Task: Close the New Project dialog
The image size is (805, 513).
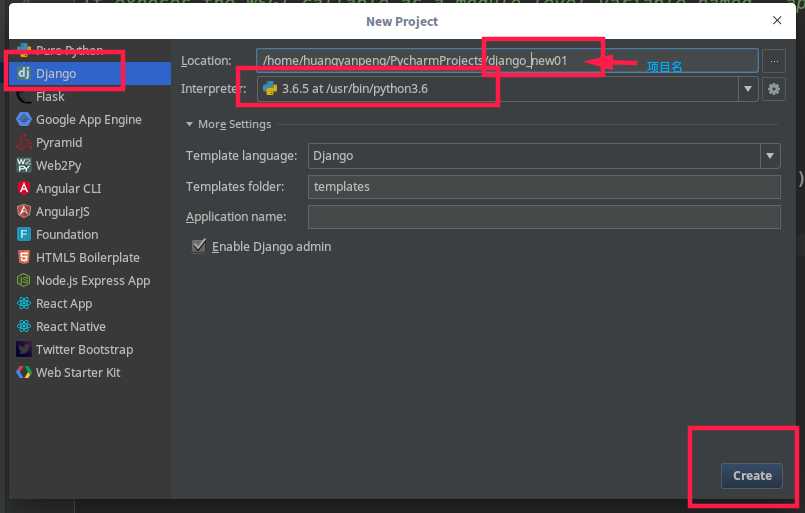Action: click(777, 20)
